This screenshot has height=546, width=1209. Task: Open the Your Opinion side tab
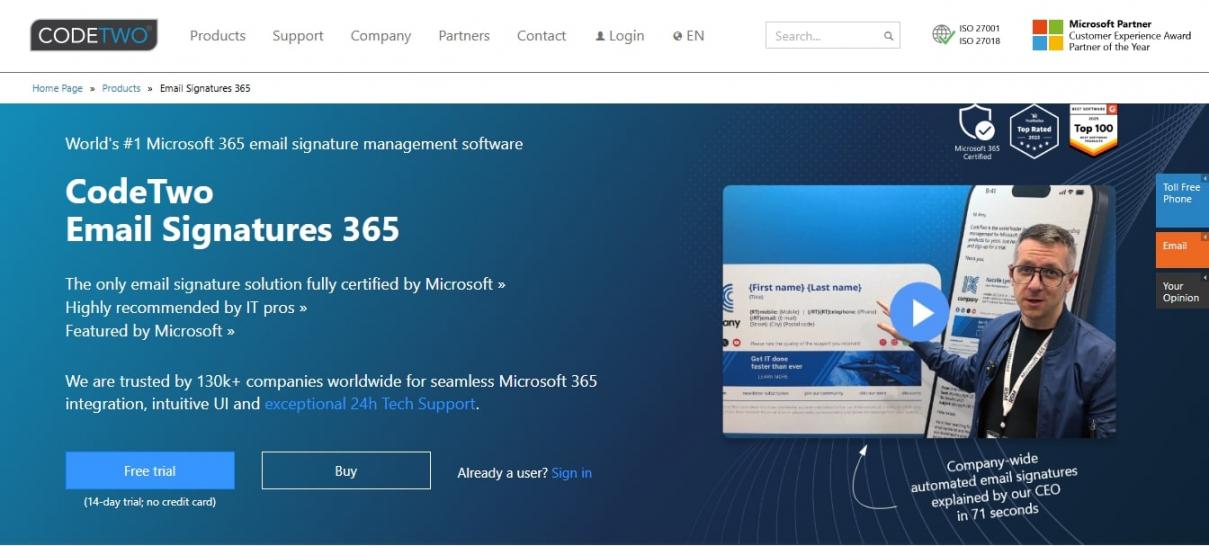(1181, 290)
